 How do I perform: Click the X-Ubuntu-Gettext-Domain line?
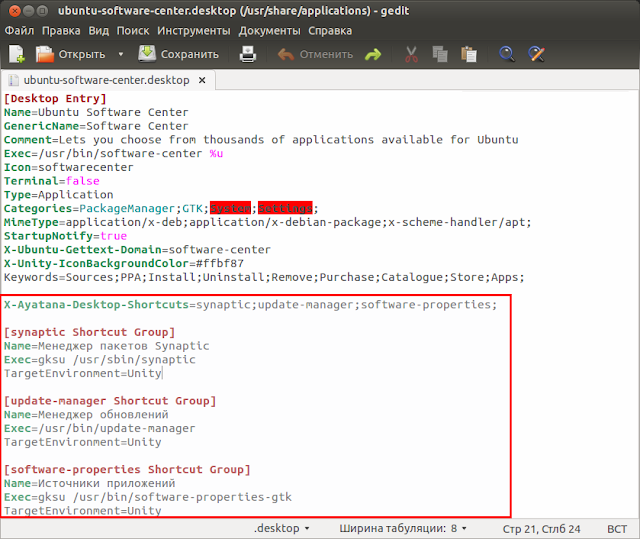[137, 249]
